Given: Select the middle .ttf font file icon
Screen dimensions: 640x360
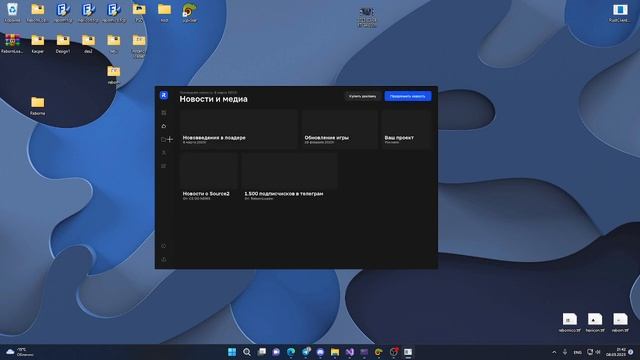Looking at the screenshot, I should (x=595, y=322).
